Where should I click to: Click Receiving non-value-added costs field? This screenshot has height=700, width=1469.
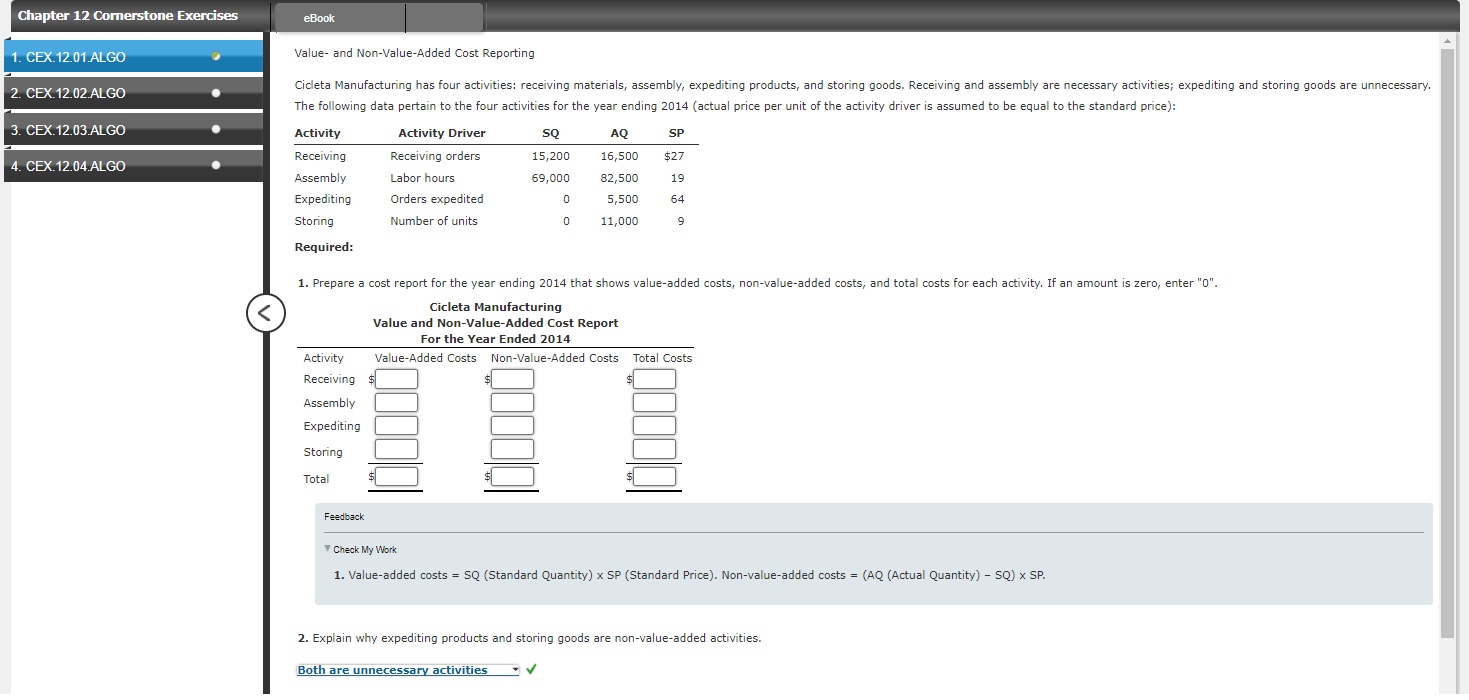512,379
